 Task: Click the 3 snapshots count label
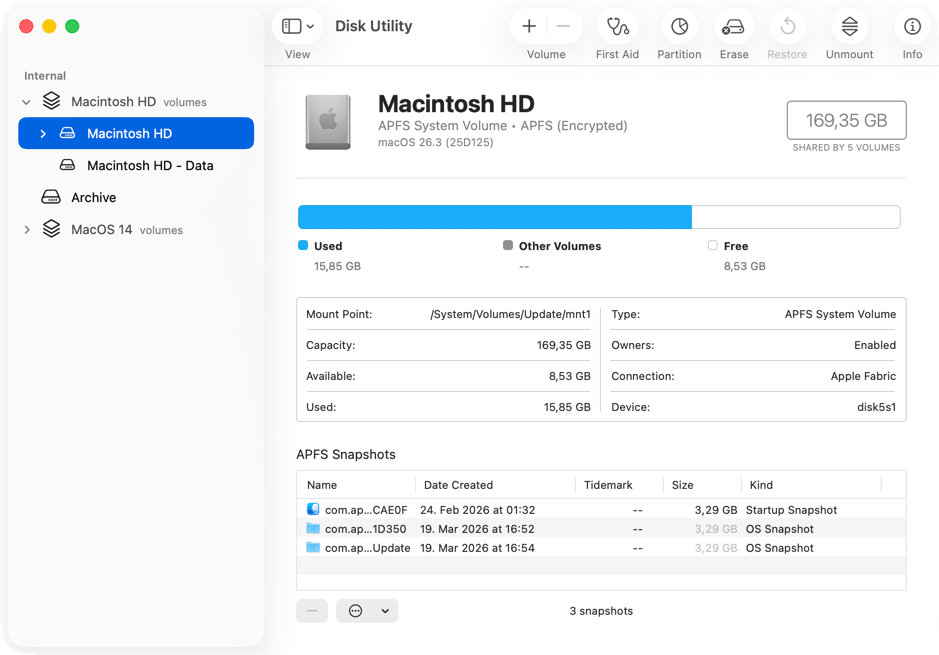click(601, 611)
